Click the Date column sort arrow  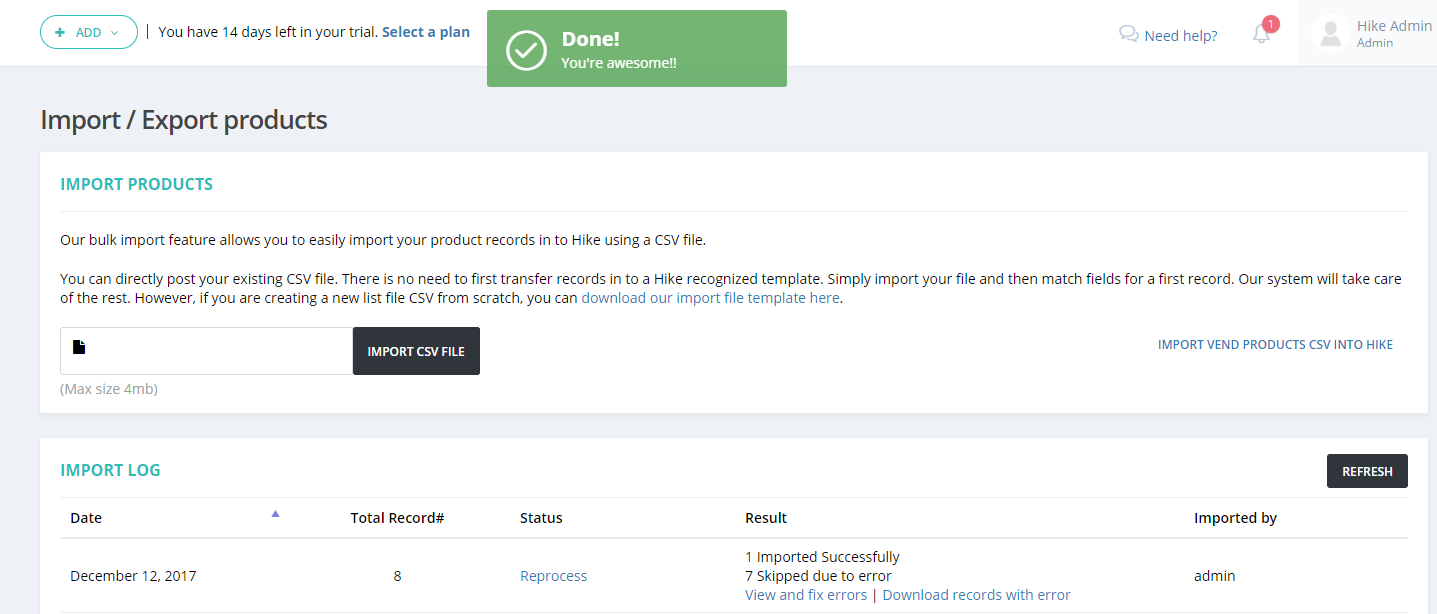275,514
